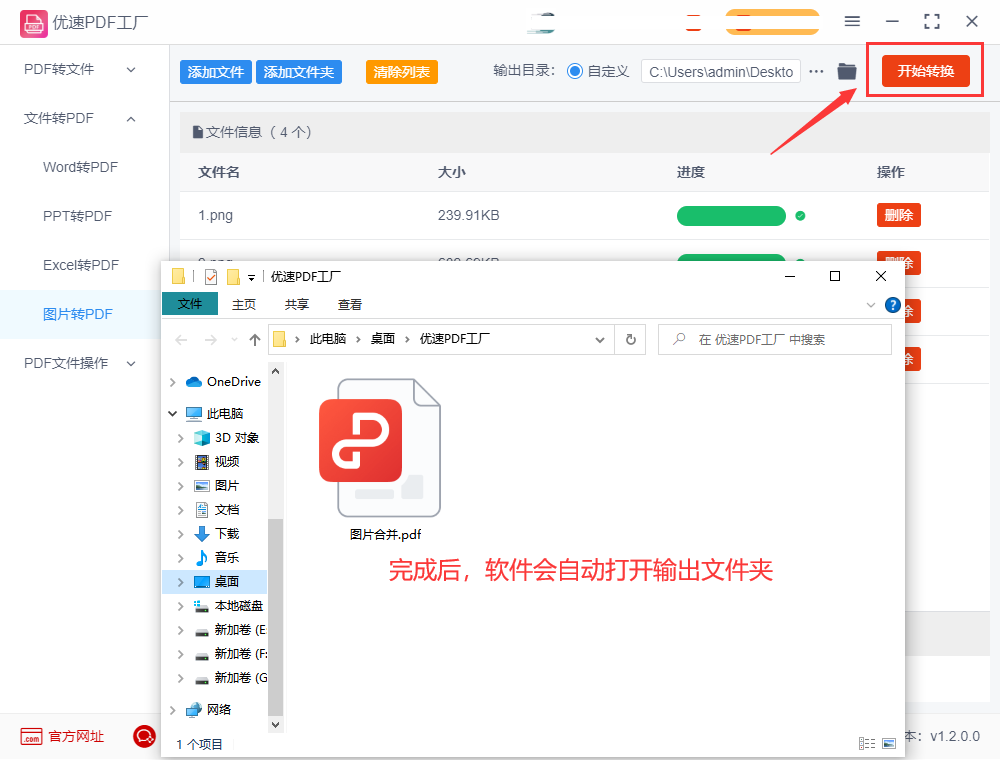Expand the Explorer ribbon chevron
Image resolution: width=1000 pixels, height=760 pixels.
pos(871,305)
